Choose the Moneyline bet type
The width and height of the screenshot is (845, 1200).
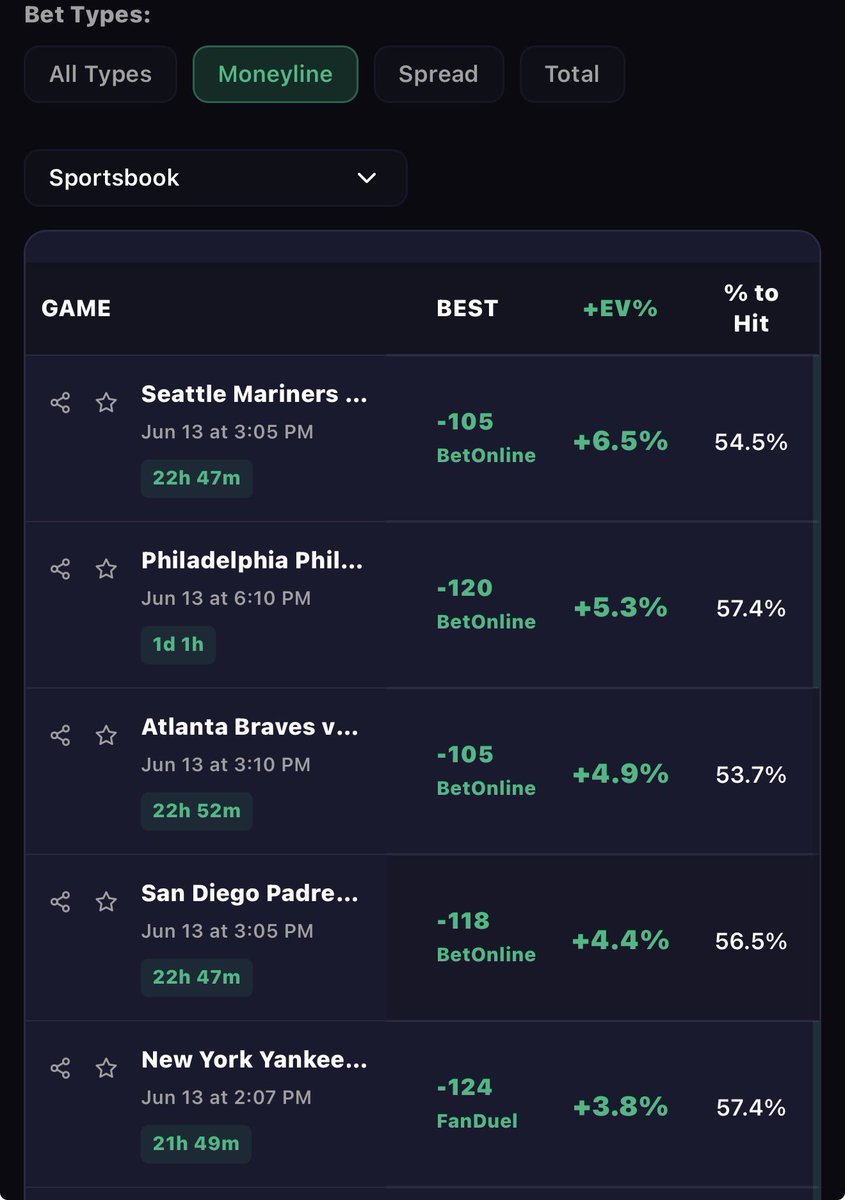[275, 74]
